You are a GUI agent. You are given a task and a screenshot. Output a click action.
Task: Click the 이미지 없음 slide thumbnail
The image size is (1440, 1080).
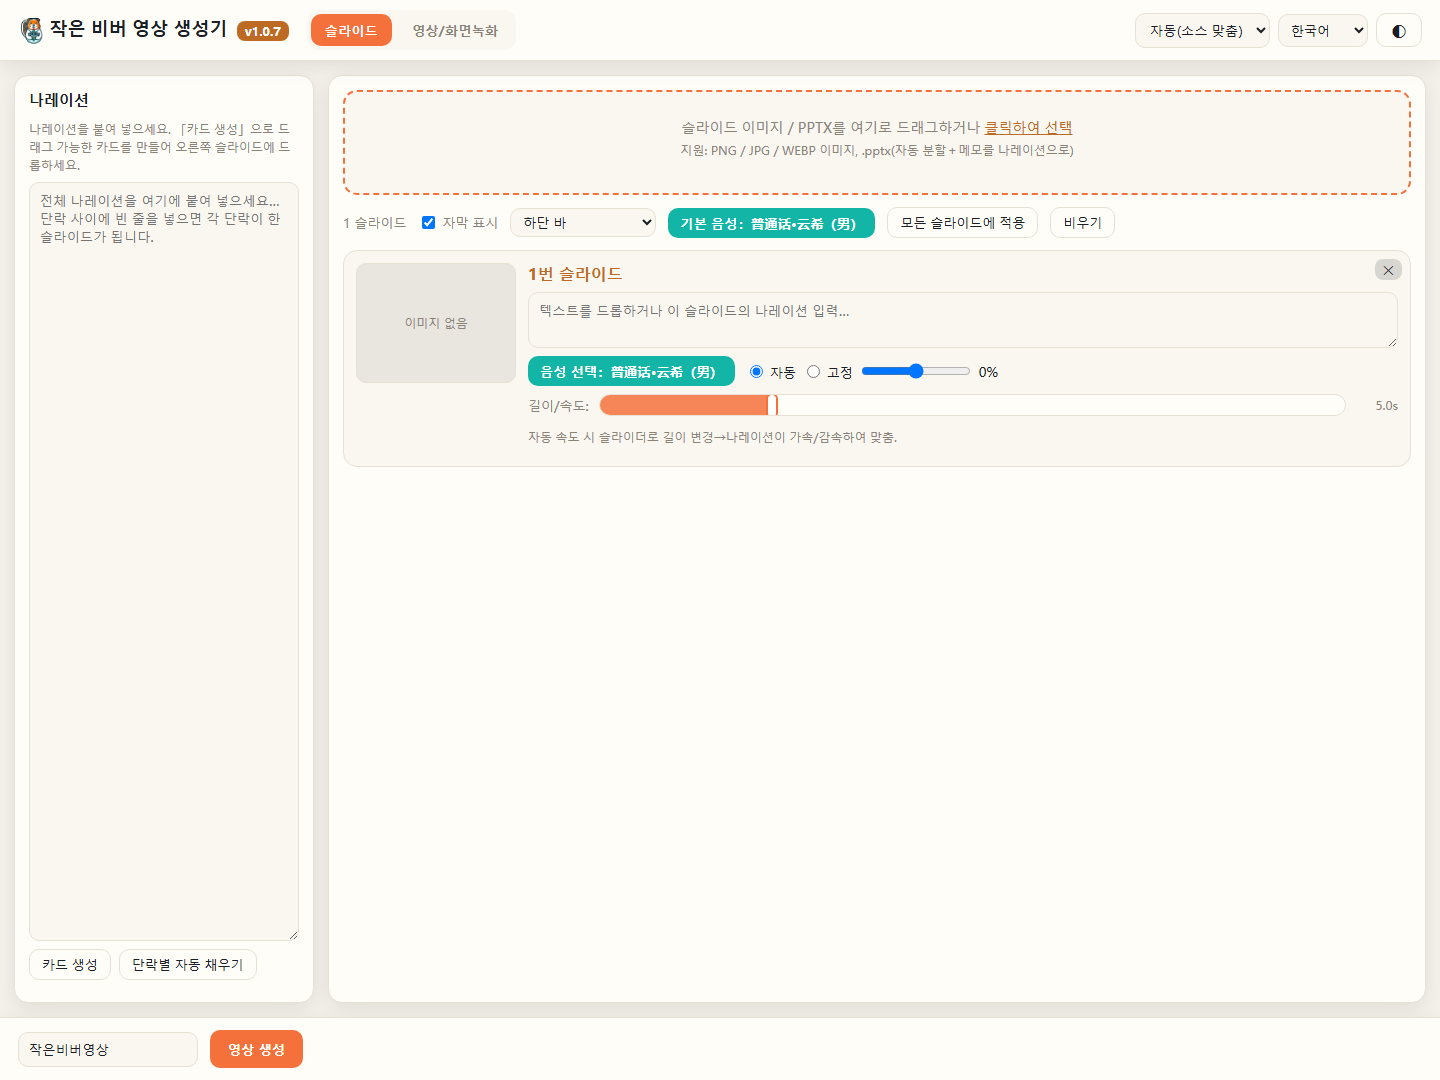[x=436, y=323]
